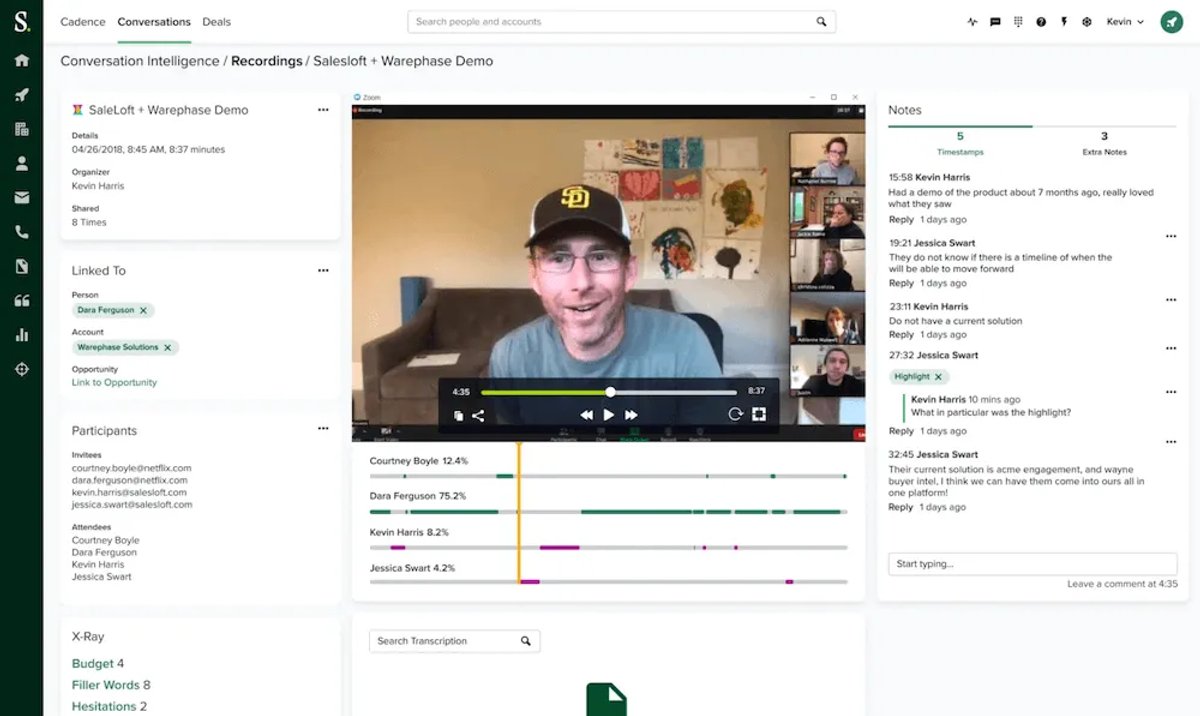
Task: Open the lightning bolt icon in header
Action: [1064, 22]
